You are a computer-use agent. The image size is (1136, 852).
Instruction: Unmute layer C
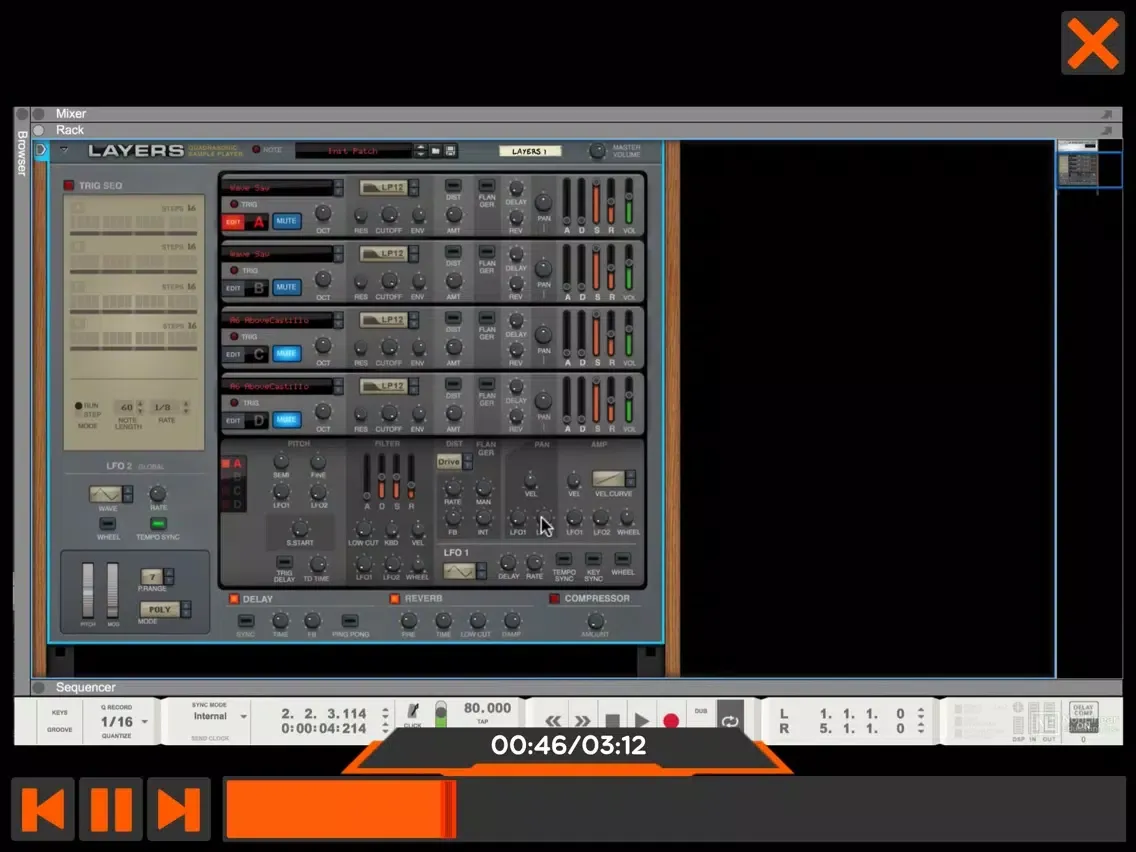pos(286,354)
